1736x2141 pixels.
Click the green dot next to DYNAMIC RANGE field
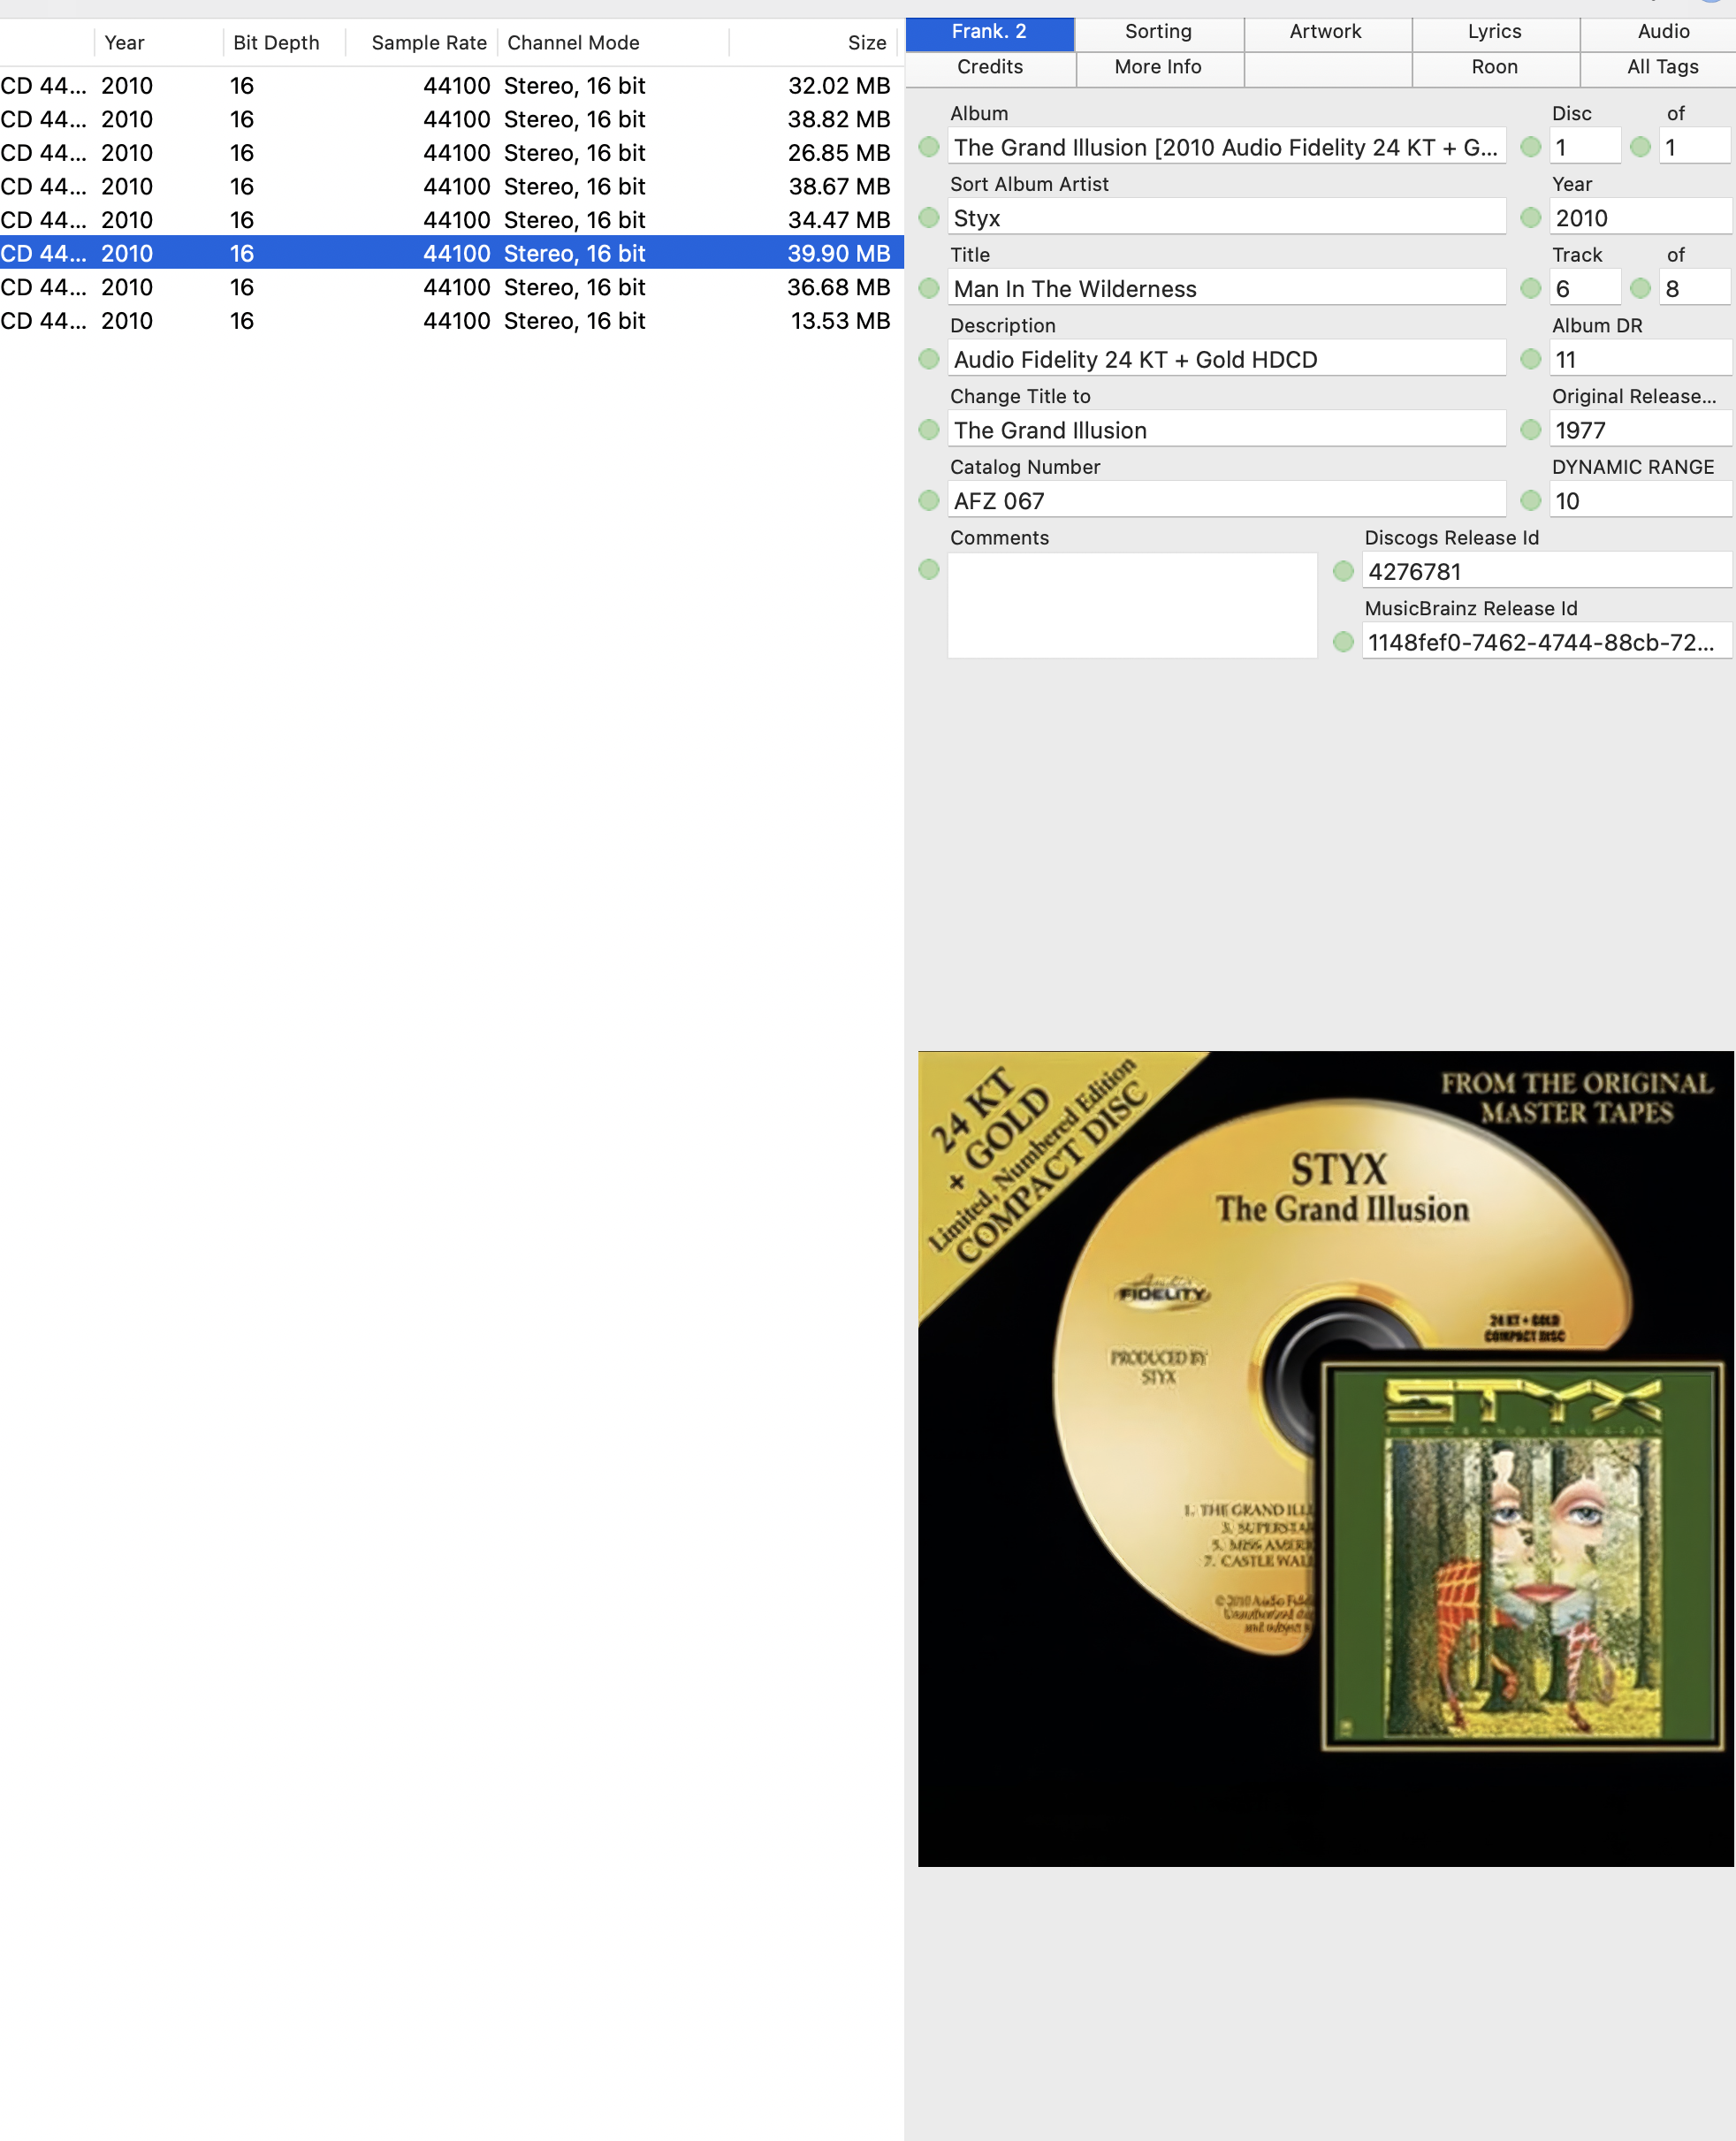(x=1530, y=500)
